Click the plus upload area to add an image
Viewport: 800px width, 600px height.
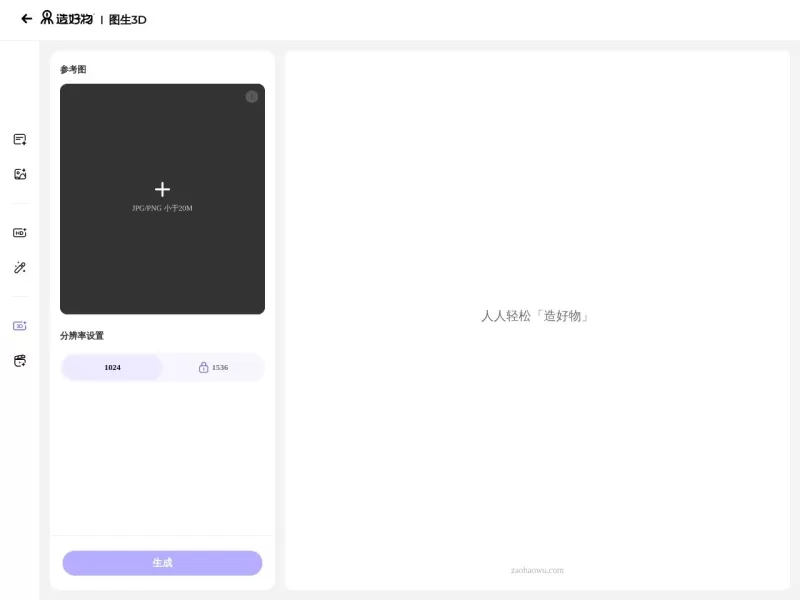click(x=162, y=188)
